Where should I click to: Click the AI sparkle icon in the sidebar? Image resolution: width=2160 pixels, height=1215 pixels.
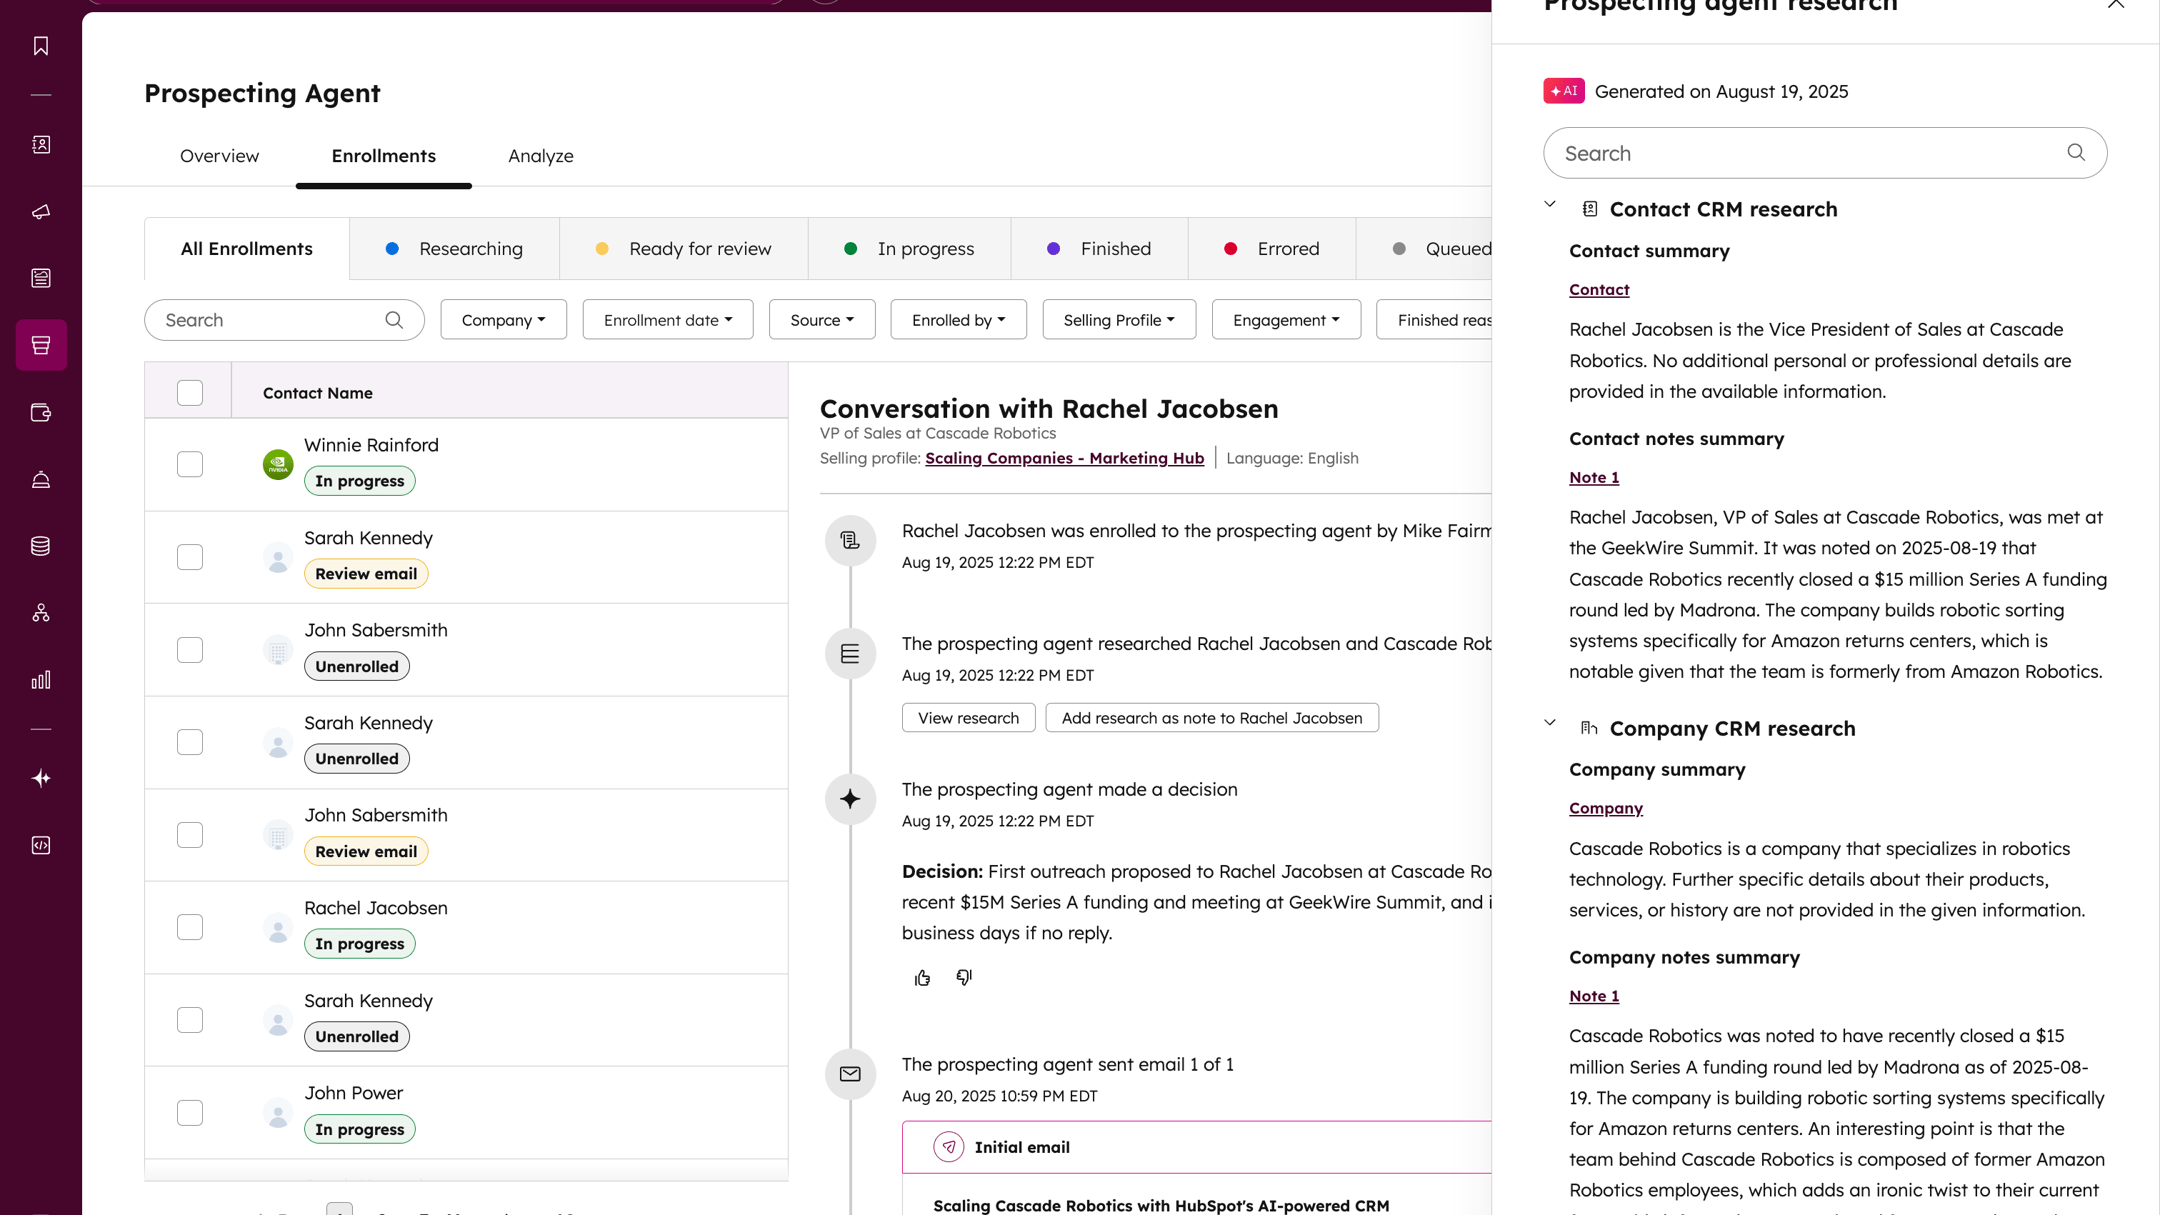click(x=41, y=778)
